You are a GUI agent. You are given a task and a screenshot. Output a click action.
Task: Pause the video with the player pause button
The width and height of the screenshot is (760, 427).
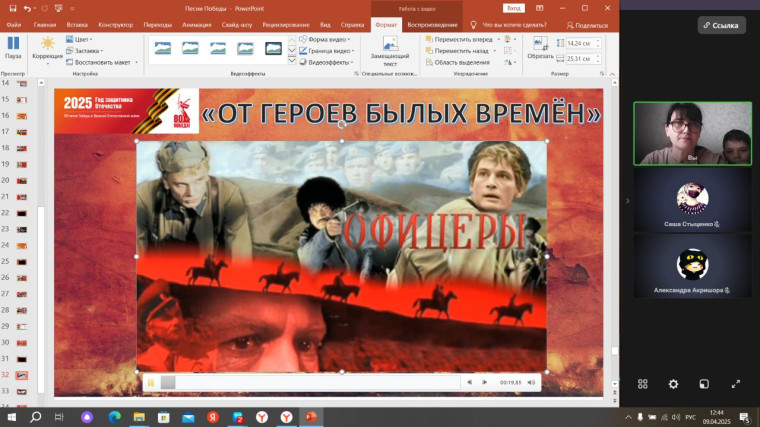151,383
